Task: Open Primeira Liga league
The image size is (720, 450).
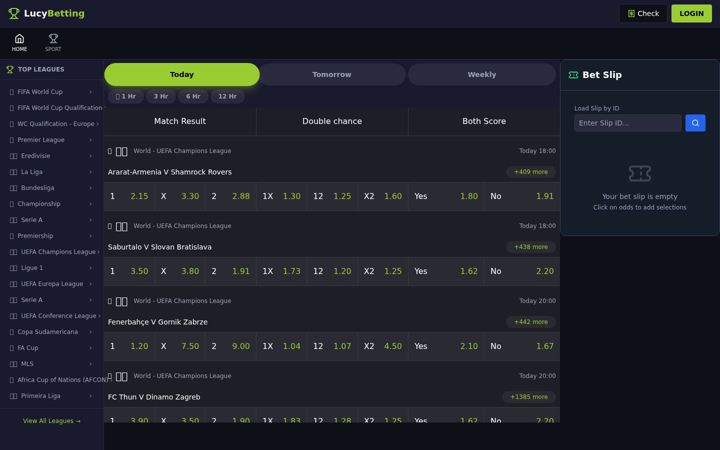Action: pyautogui.click(x=51, y=396)
